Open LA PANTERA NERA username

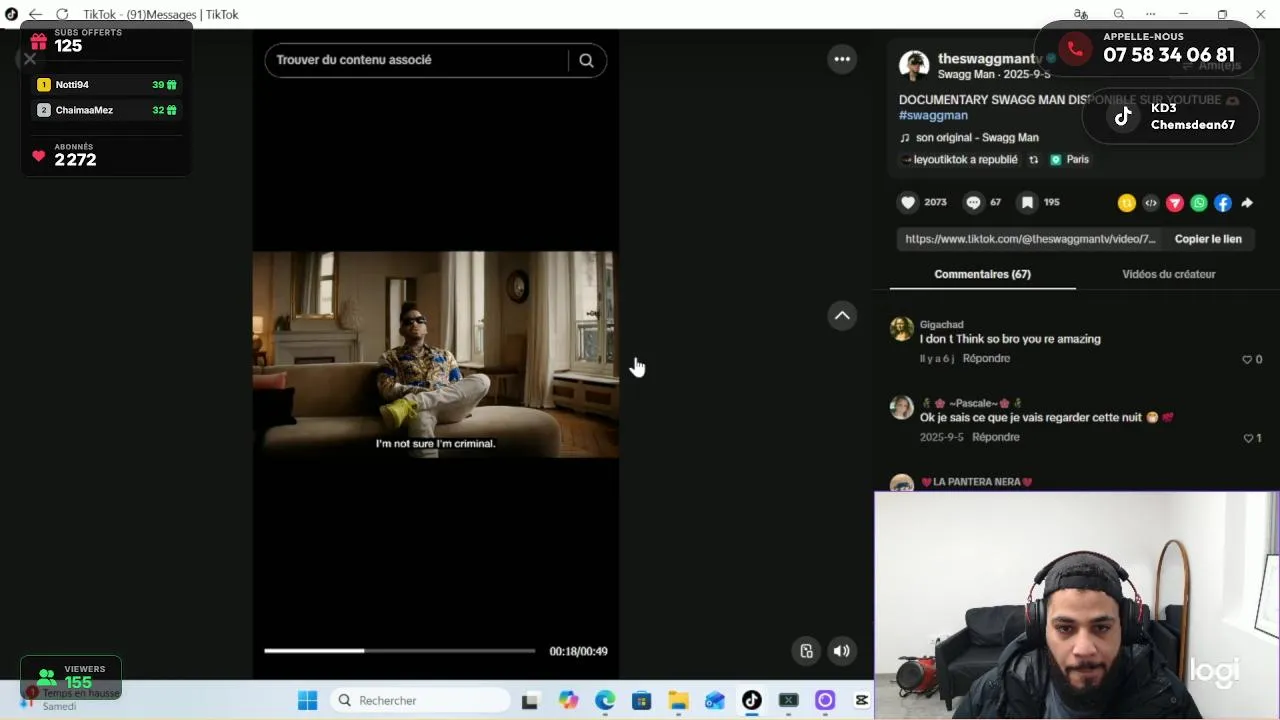[976, 482]
